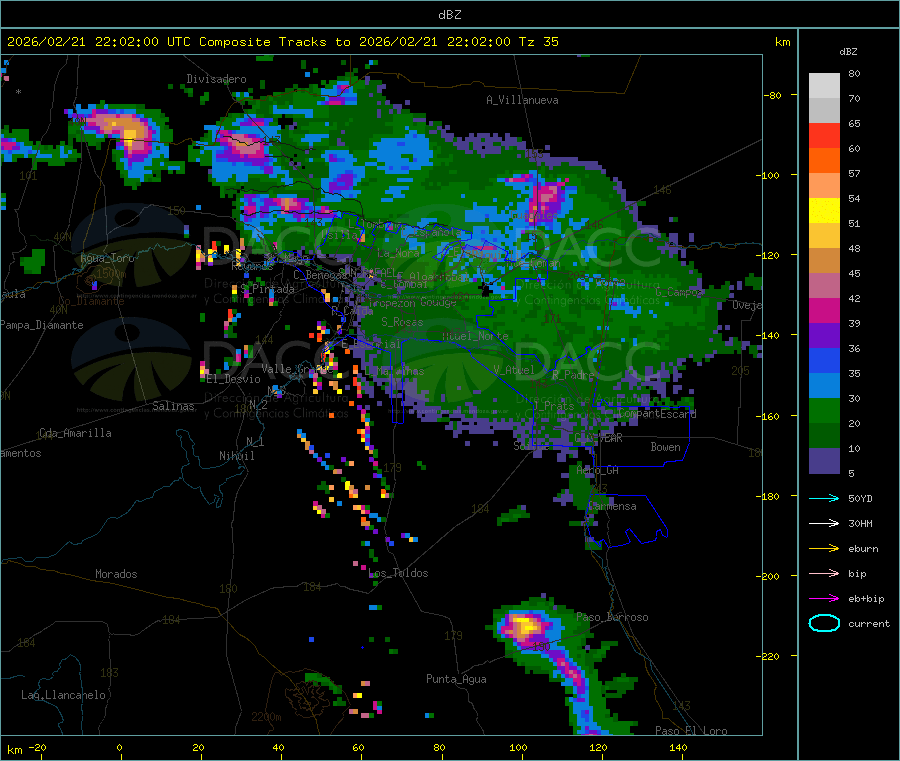Click the -80 tick on the right axis
This screenshot has height=761, width=900.
coord(772,95)
